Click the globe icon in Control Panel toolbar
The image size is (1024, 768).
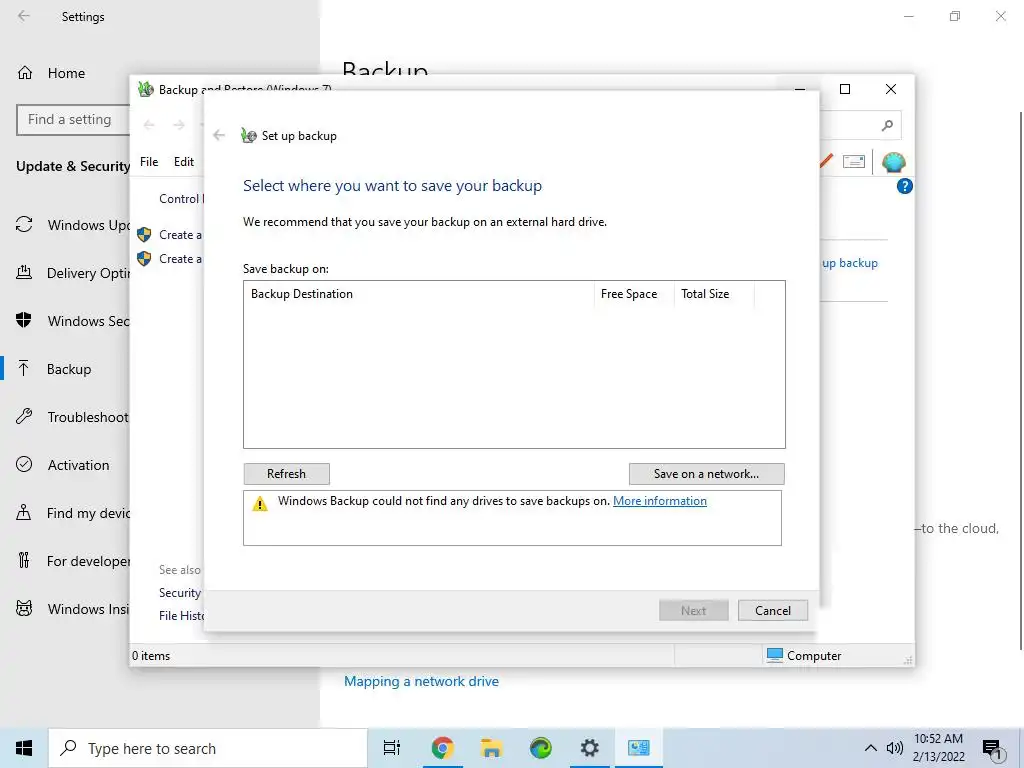pos(893,161)
